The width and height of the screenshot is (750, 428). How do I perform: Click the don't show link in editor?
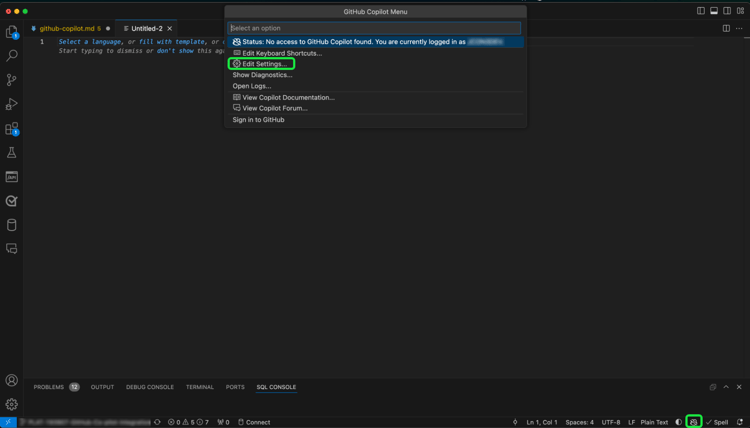(x=175, y=51)
